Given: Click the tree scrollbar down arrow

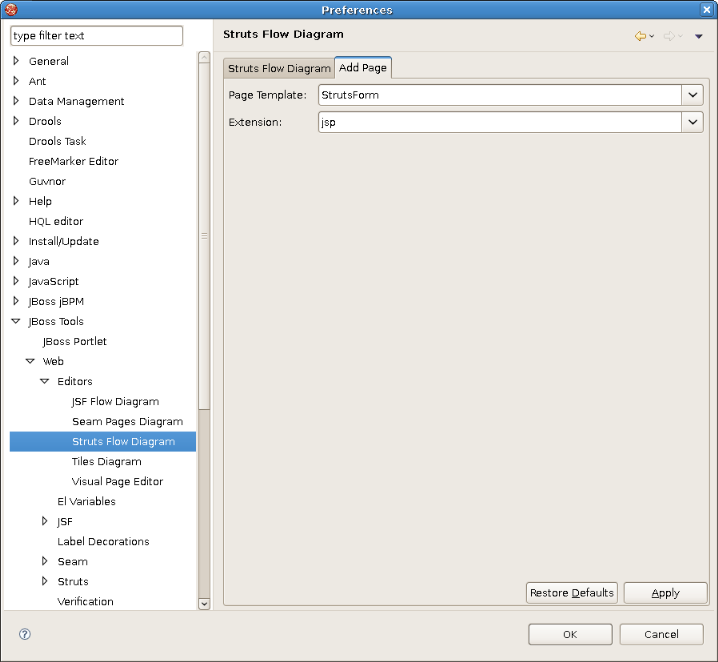Looking at the screenshot, I should tap(204, 603).
